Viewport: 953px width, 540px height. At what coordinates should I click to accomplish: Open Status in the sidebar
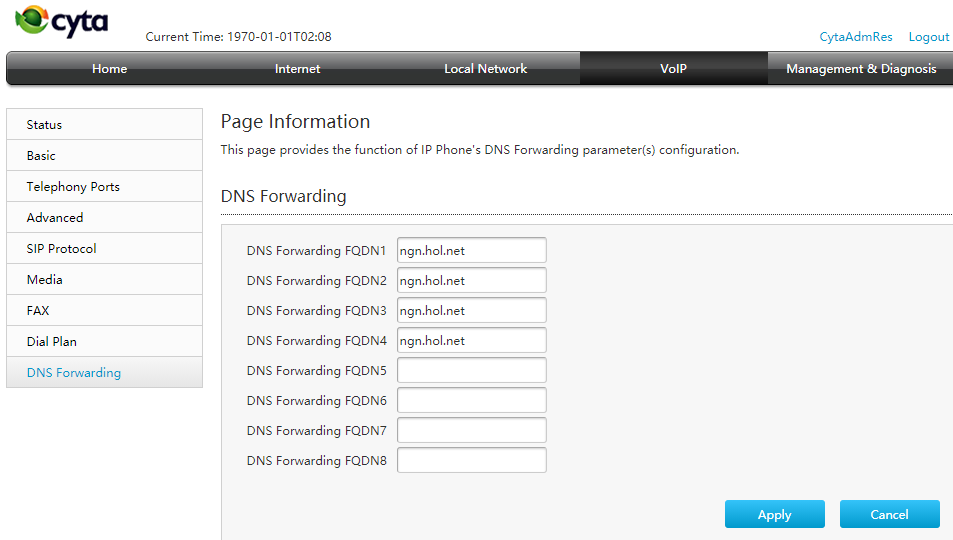pos(105,125)
